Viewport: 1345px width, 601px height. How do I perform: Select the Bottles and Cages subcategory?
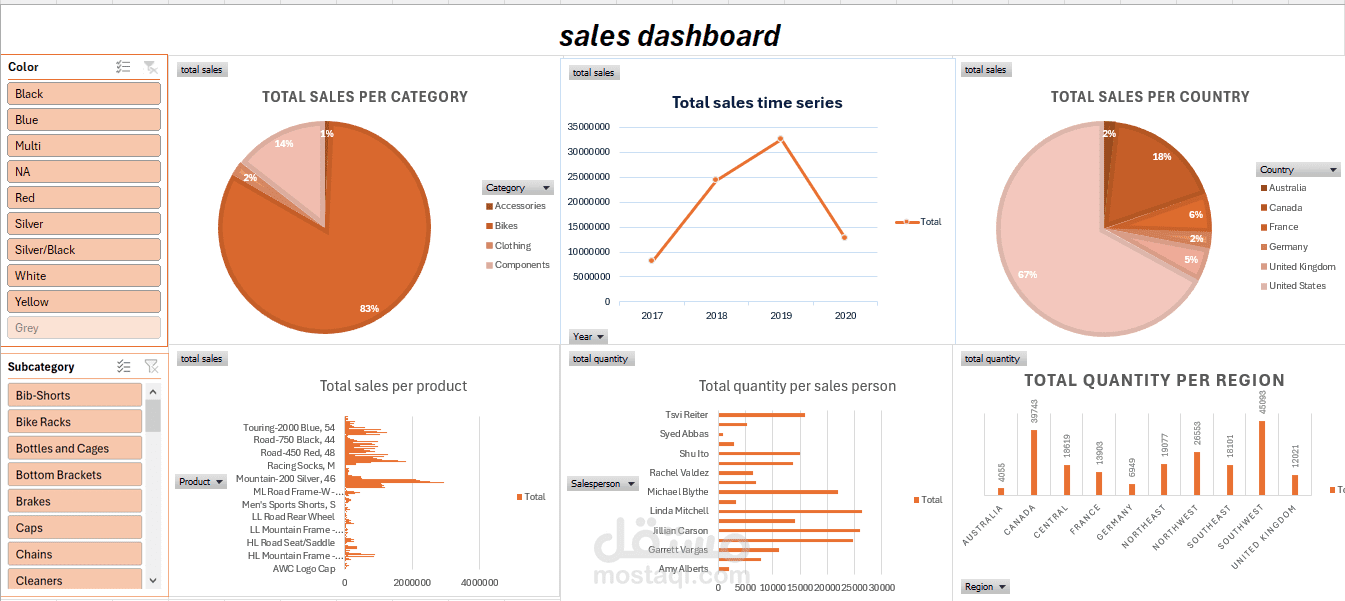75,448
